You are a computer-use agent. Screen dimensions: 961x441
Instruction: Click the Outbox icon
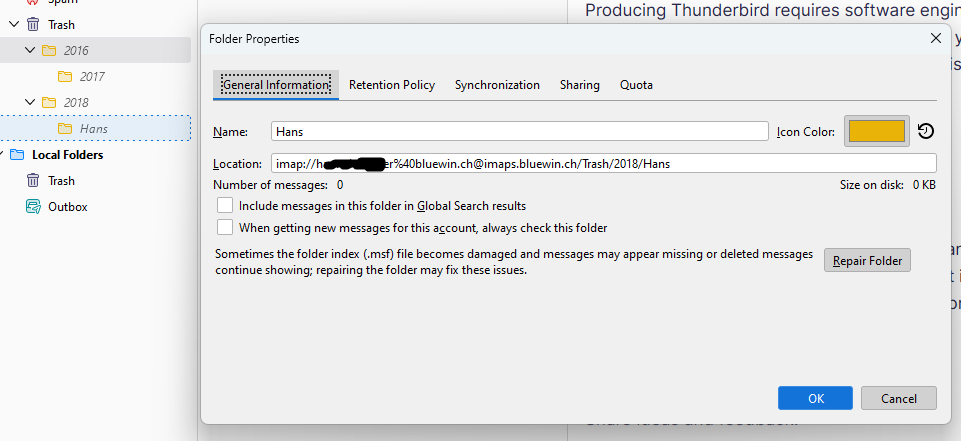[33, 207]
